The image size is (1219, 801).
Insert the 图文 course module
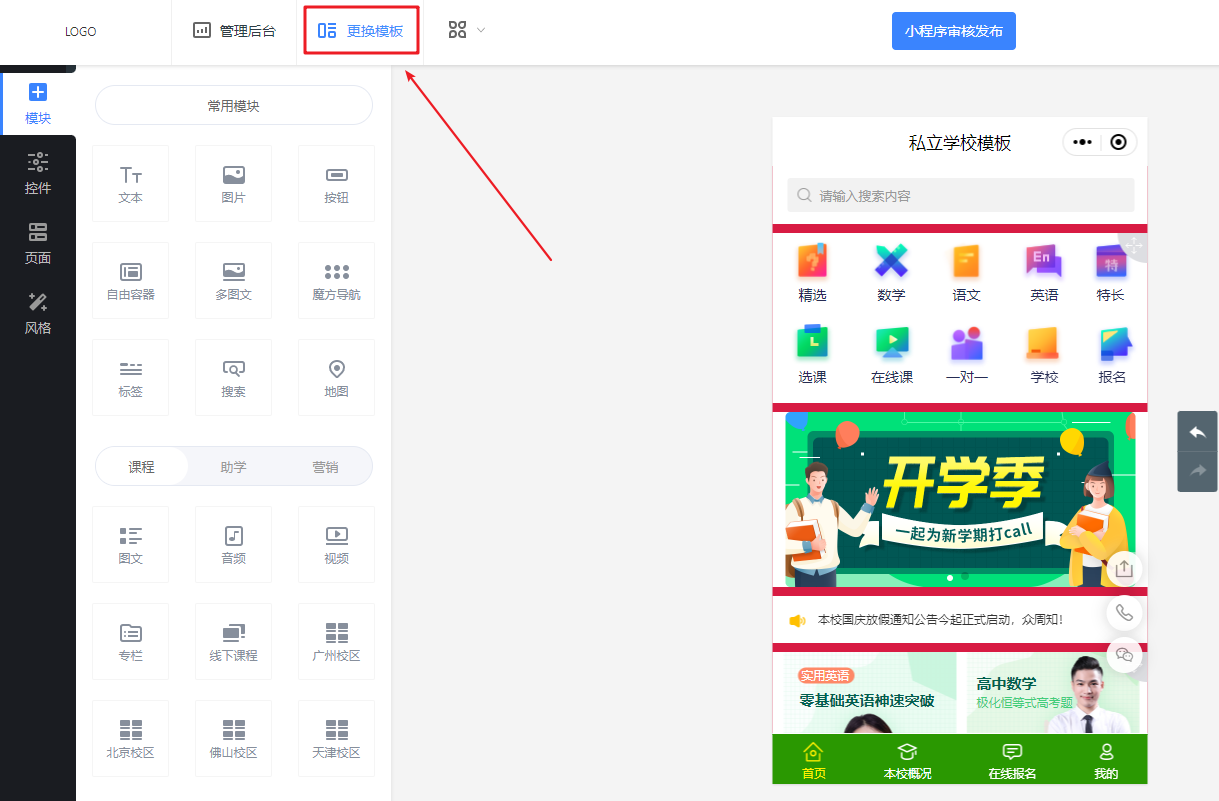(130, 545)
